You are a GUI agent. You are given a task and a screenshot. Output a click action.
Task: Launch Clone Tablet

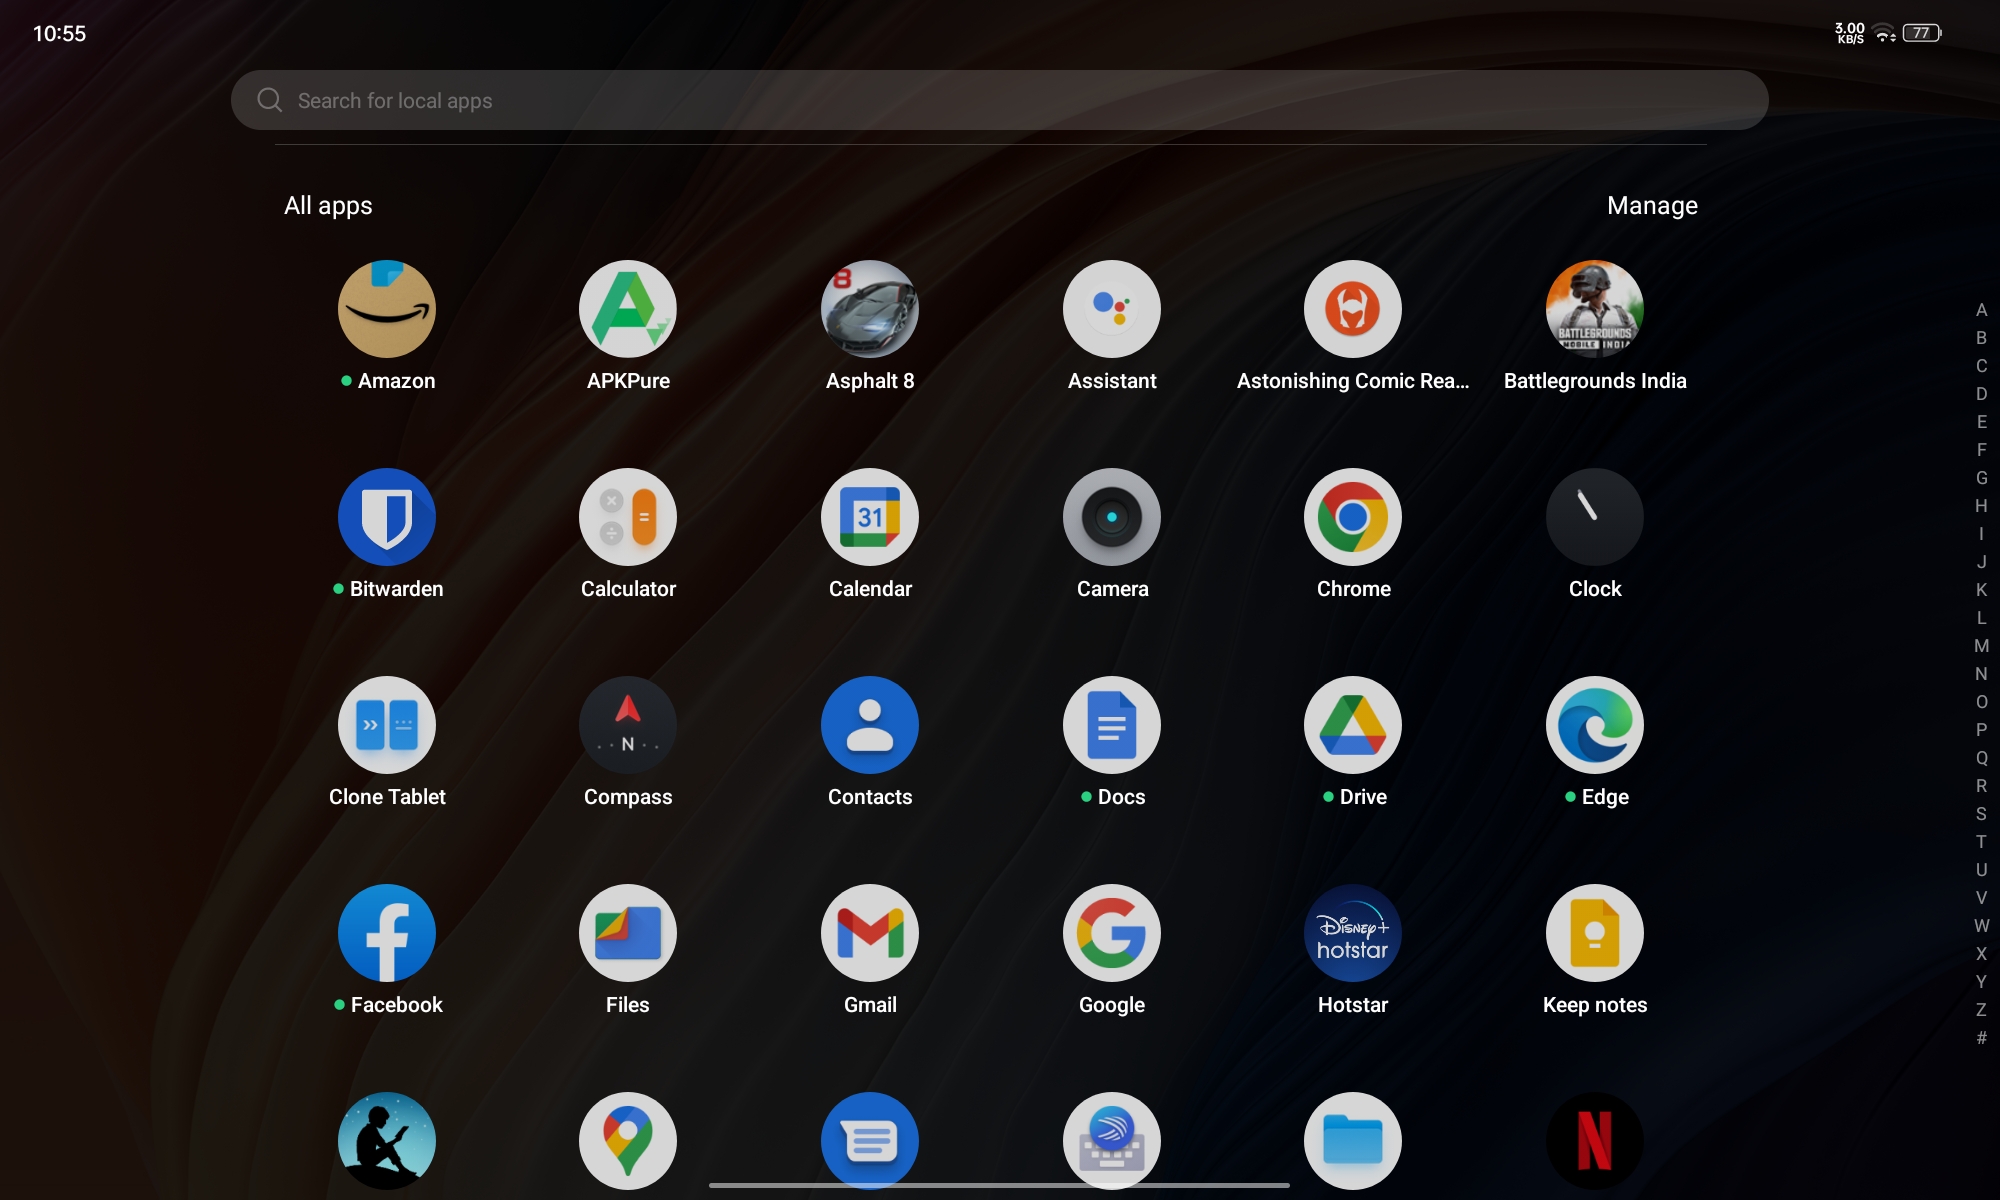(x=387, y=725)
